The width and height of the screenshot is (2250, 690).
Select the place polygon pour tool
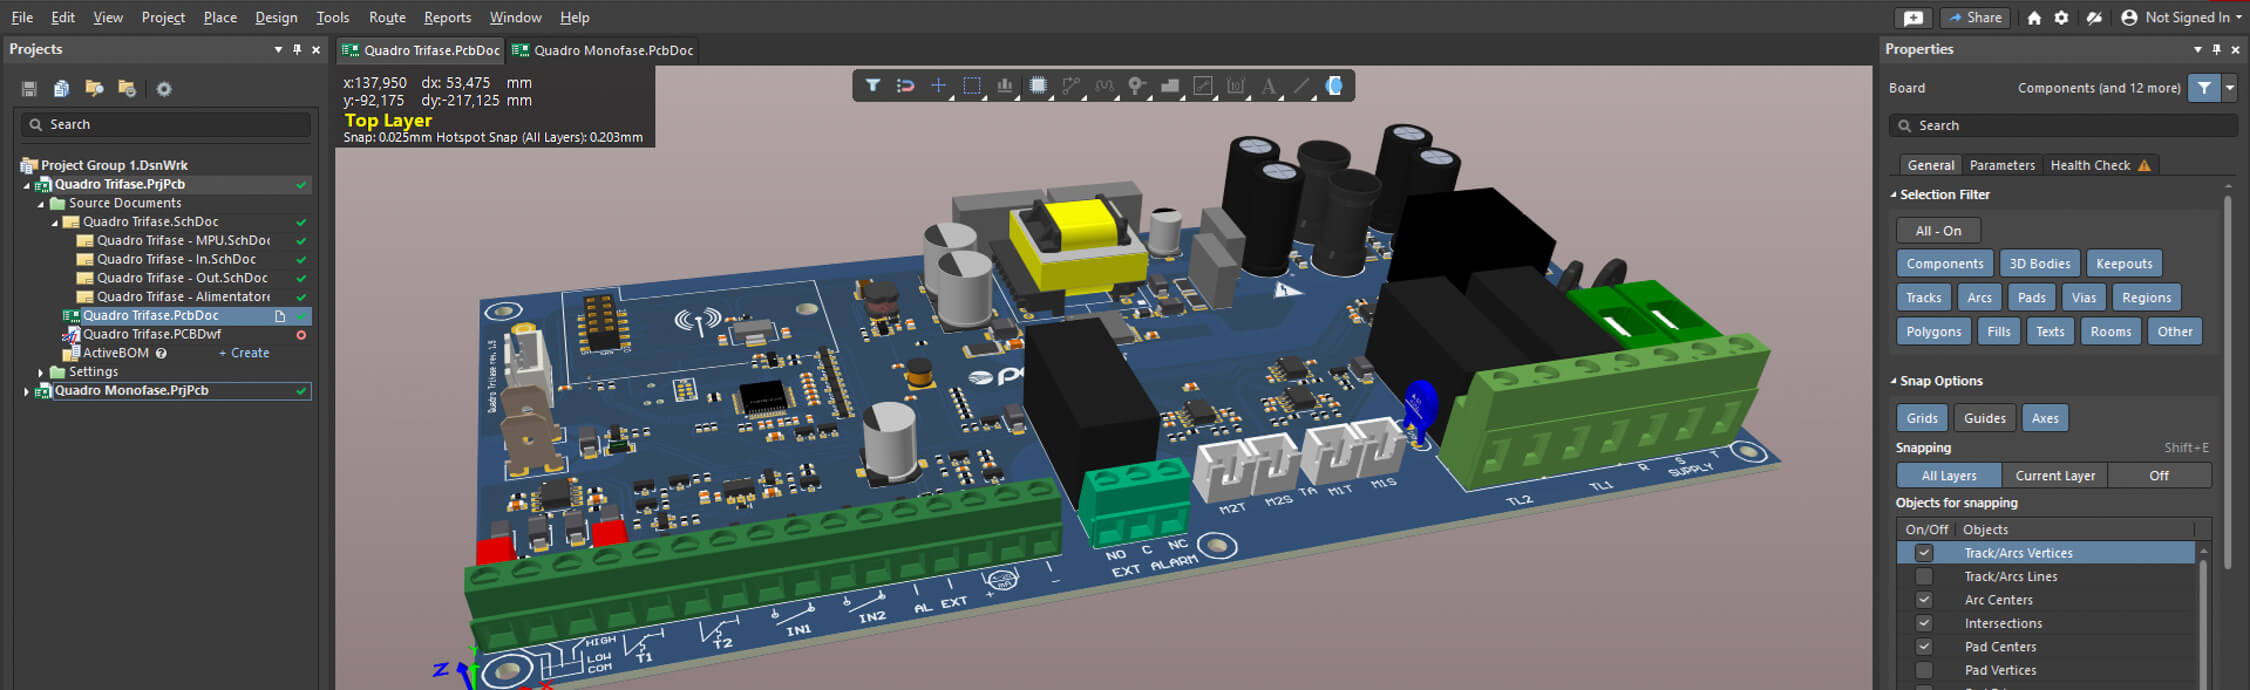(1170, 86)
